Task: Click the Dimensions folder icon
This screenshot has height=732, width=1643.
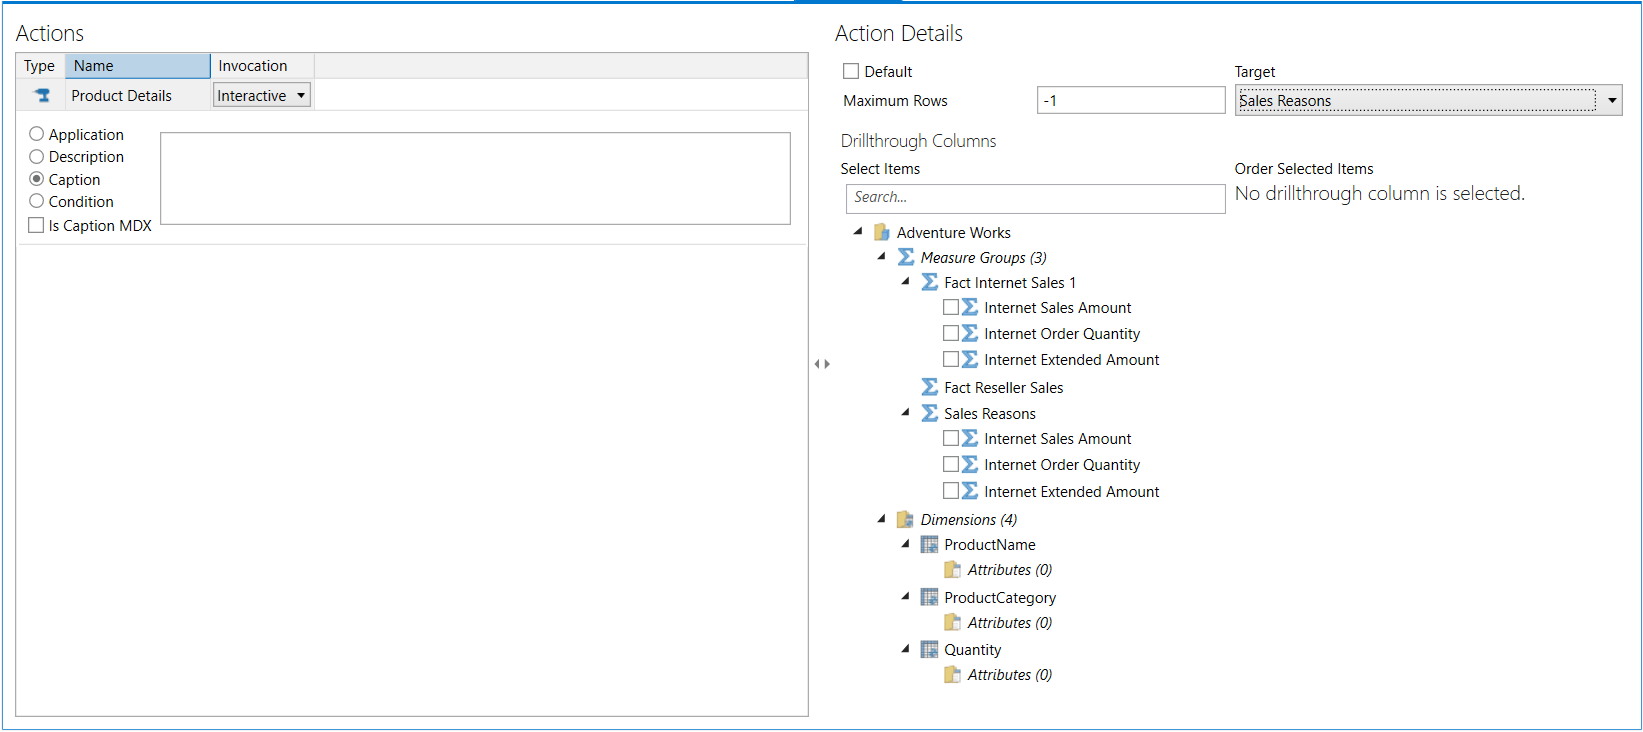Action: coord(905,520)
